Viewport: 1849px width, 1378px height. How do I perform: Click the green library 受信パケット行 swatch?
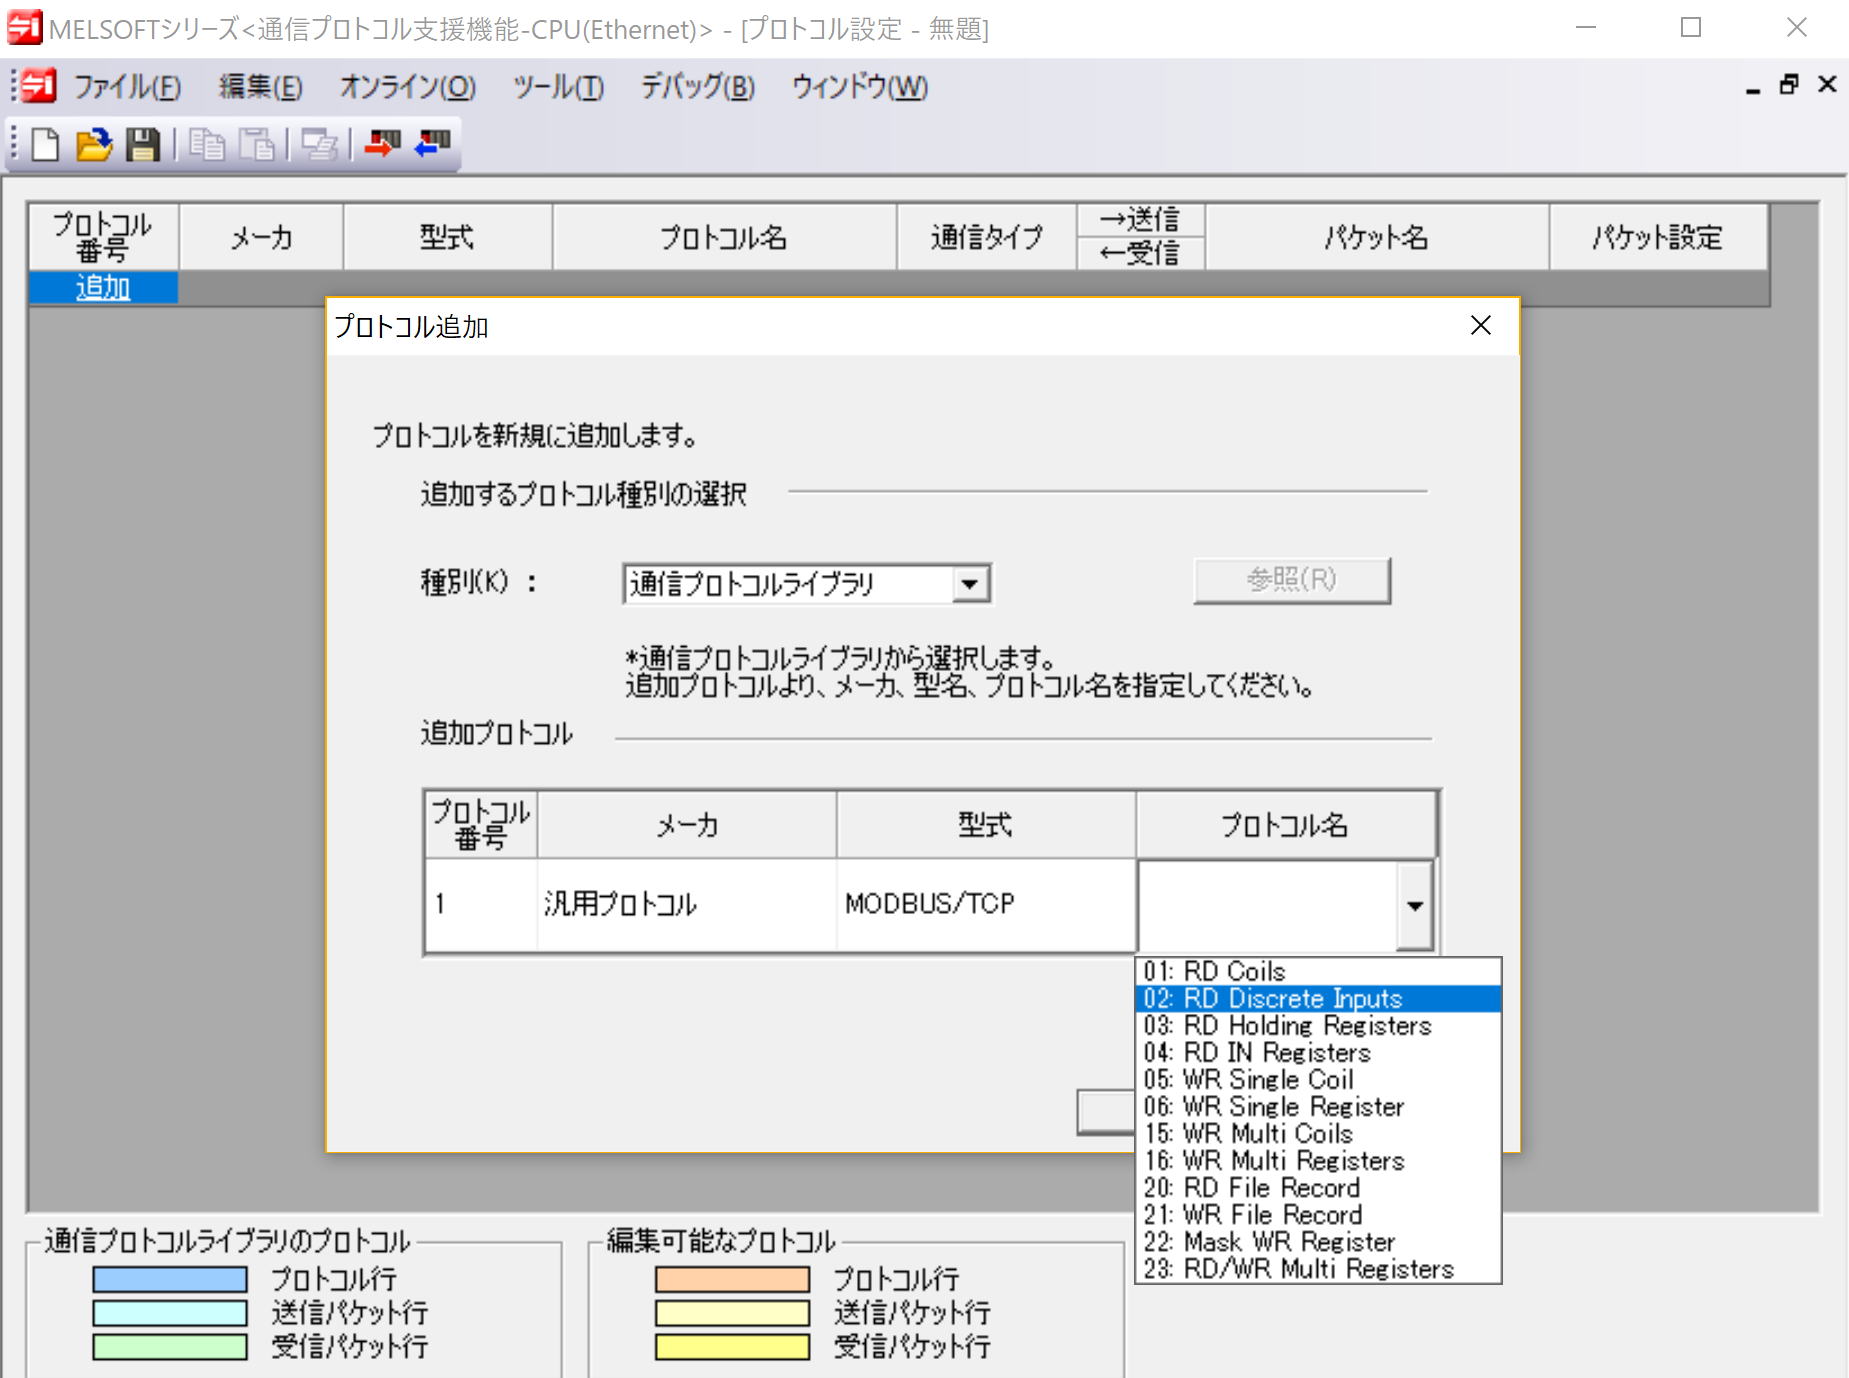170,1347
